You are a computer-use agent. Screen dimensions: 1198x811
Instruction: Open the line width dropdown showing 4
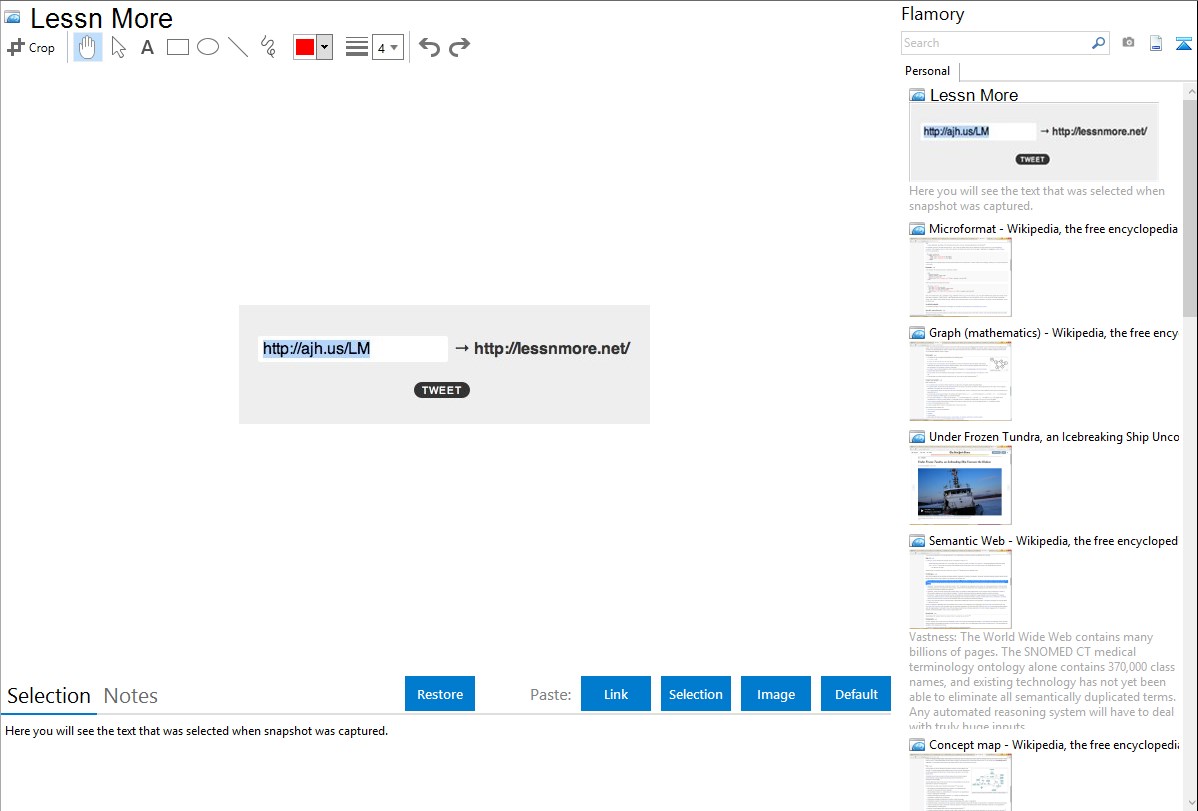click(387, 47)
